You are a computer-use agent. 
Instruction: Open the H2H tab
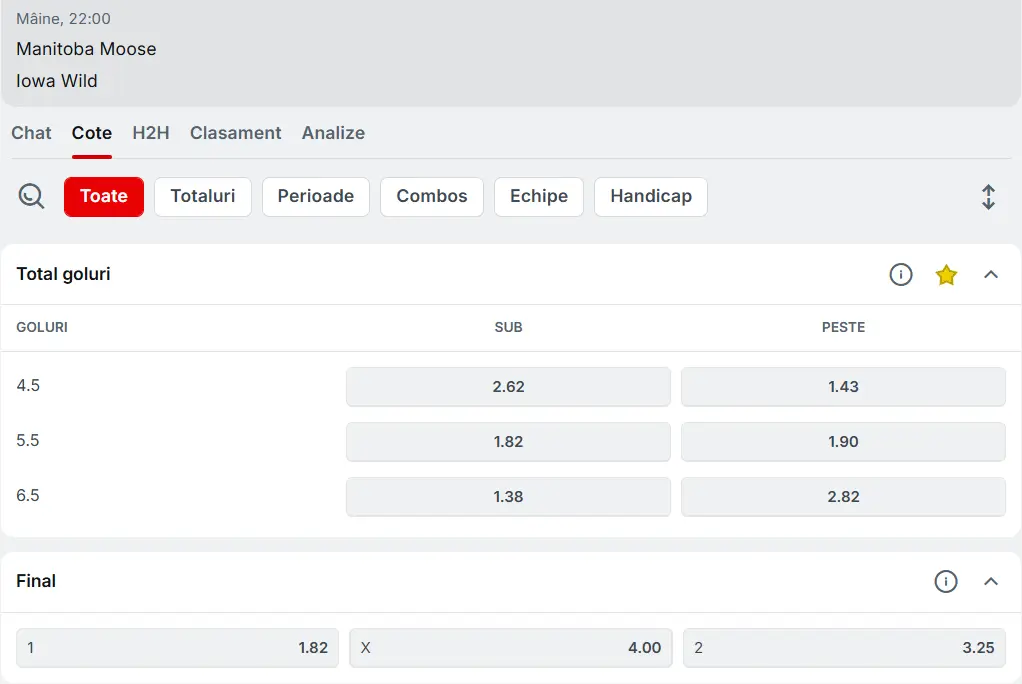click(151, 133)
